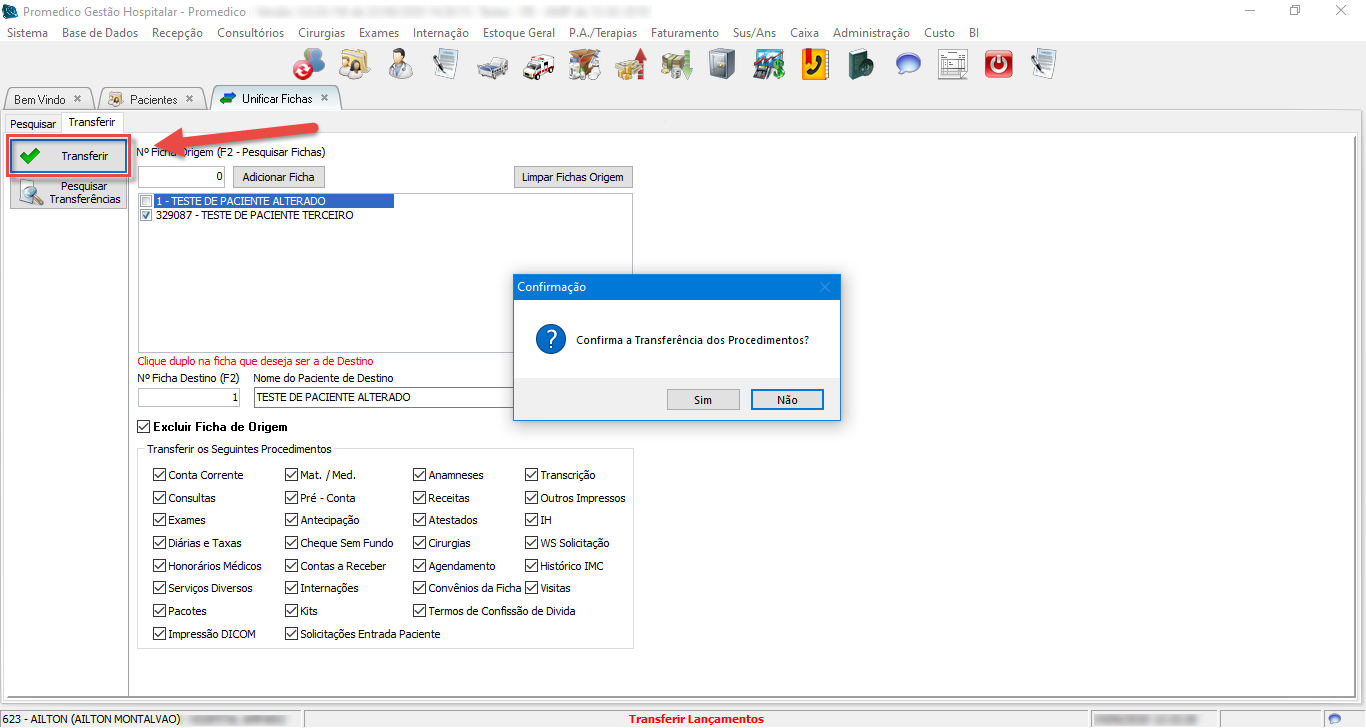Click the yellow phone book icon

coord(815,65)
